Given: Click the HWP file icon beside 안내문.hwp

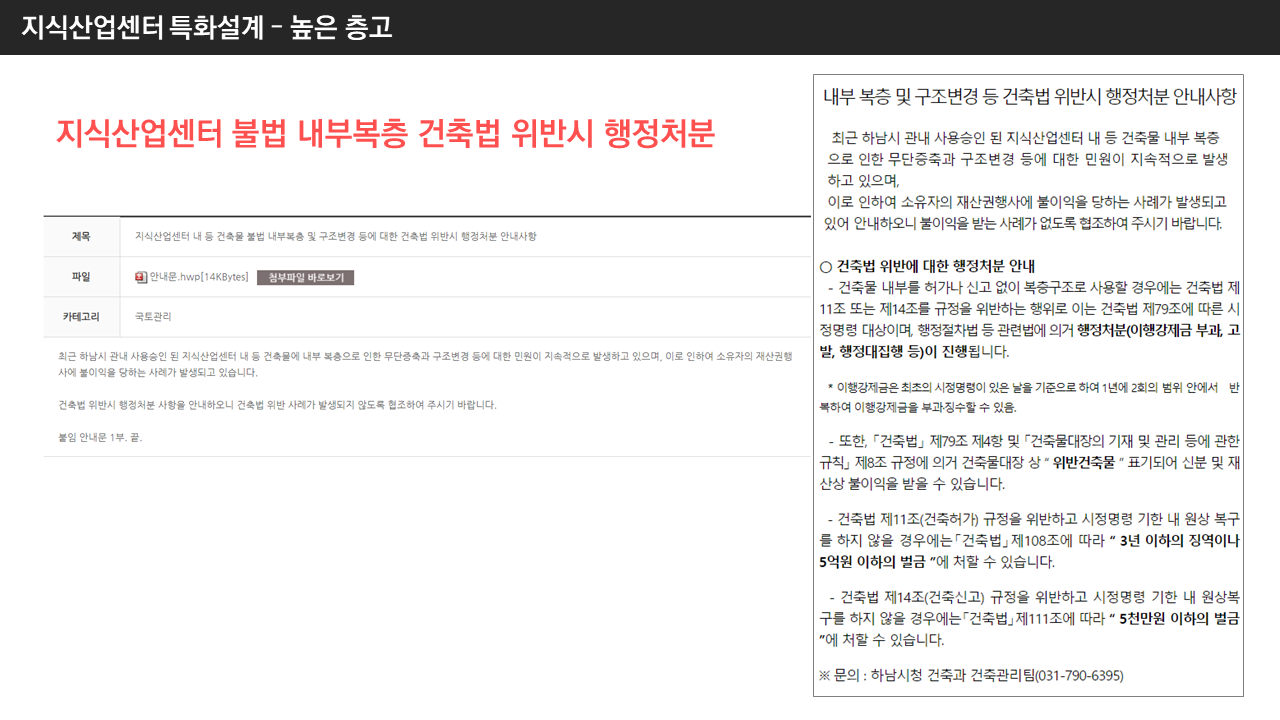Looking at the screenshot, I should [140, 276].
